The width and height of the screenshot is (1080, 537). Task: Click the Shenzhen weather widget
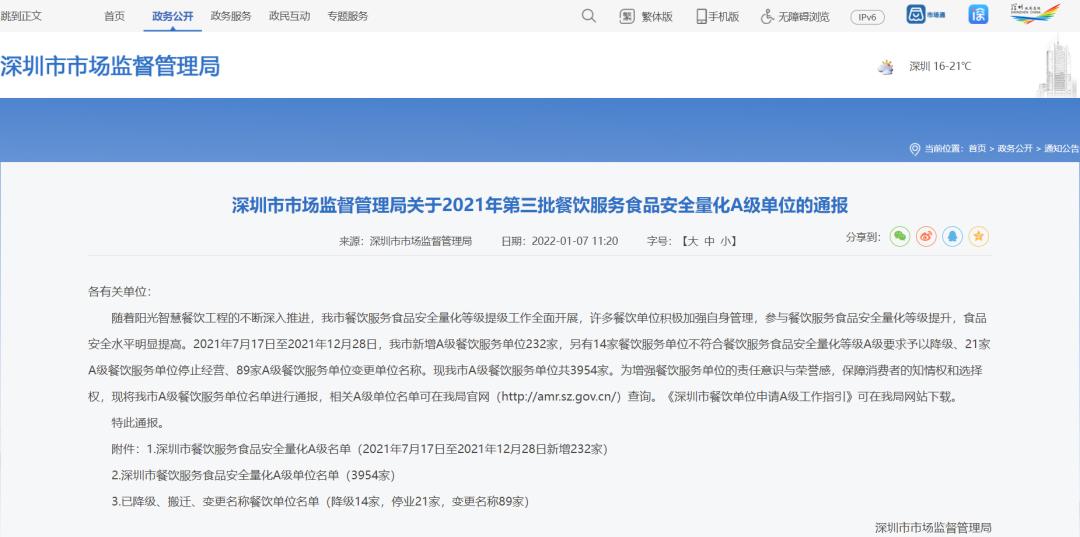click(925, 67)
